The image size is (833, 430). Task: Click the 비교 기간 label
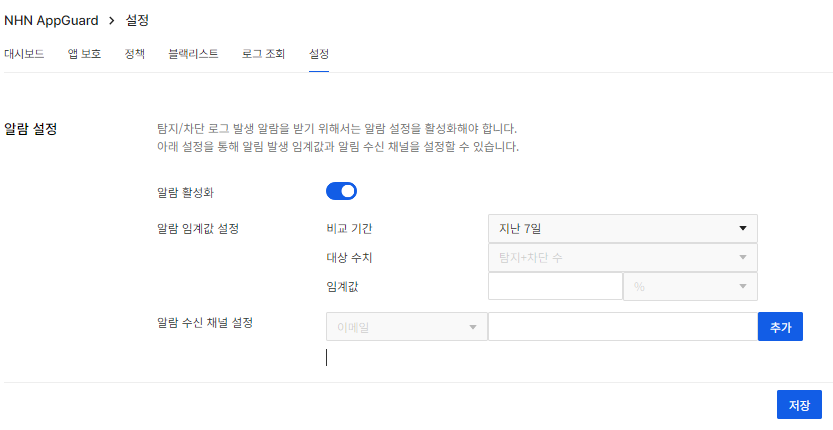349,229
